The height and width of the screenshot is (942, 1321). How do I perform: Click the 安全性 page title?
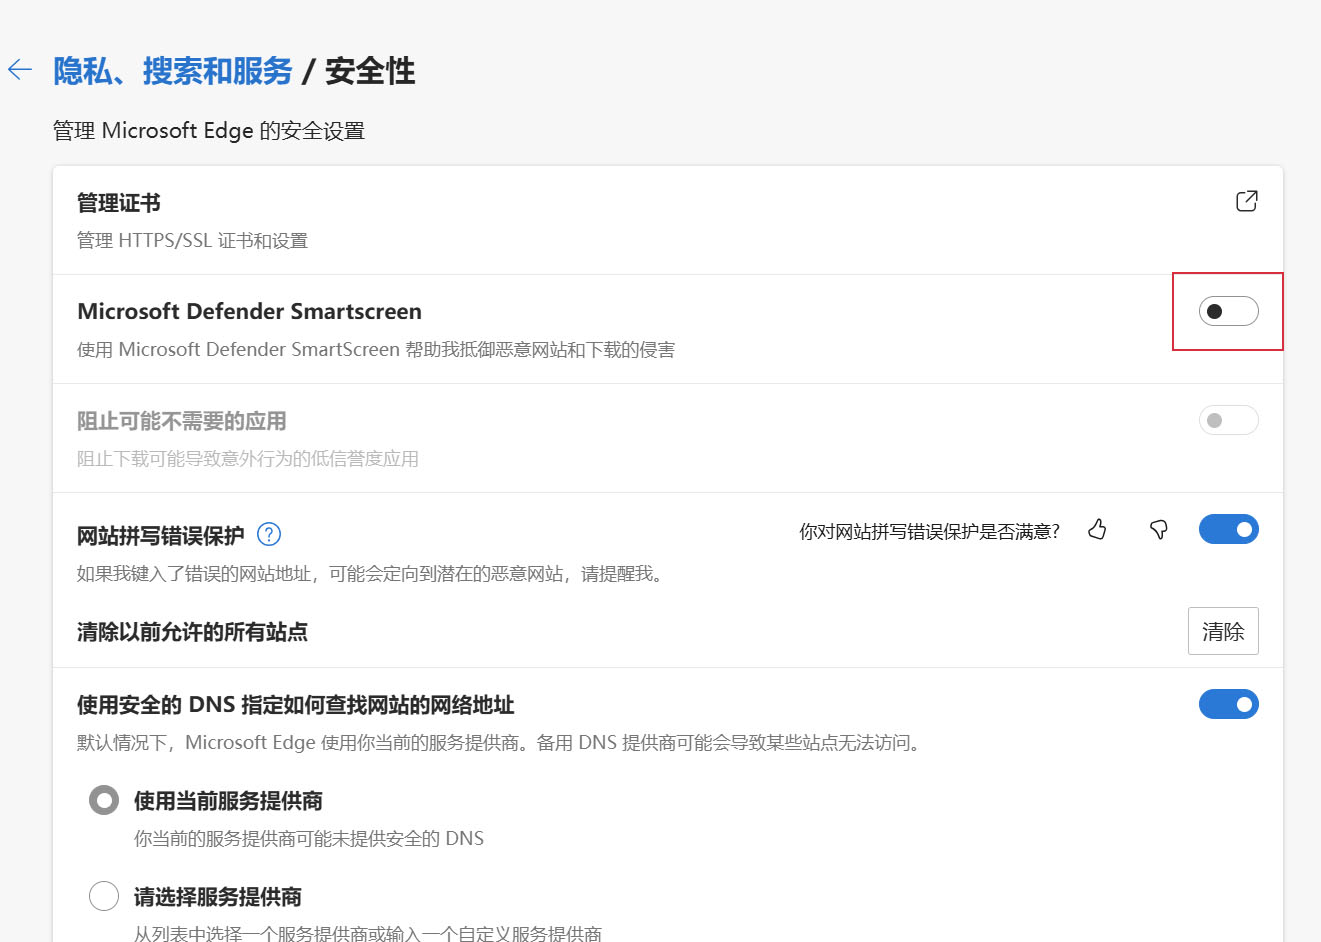pyautogui.click(x=370, y=71)
